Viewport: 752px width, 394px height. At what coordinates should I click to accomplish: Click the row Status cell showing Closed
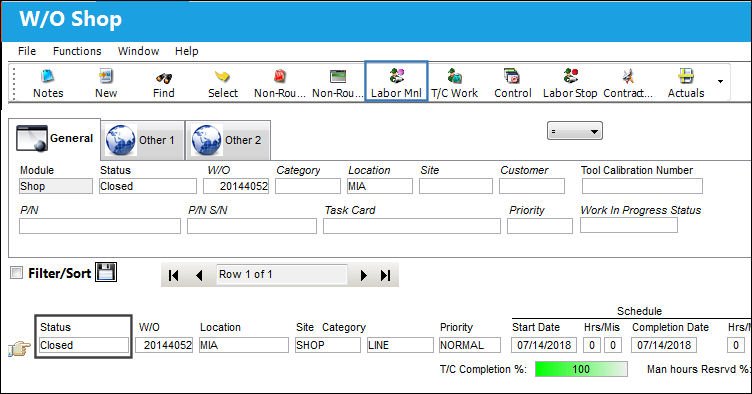pyautogui.click(x=84, y=345)
